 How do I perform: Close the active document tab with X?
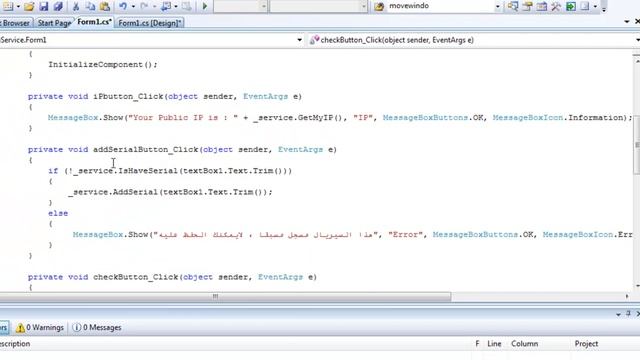point(637,21)
